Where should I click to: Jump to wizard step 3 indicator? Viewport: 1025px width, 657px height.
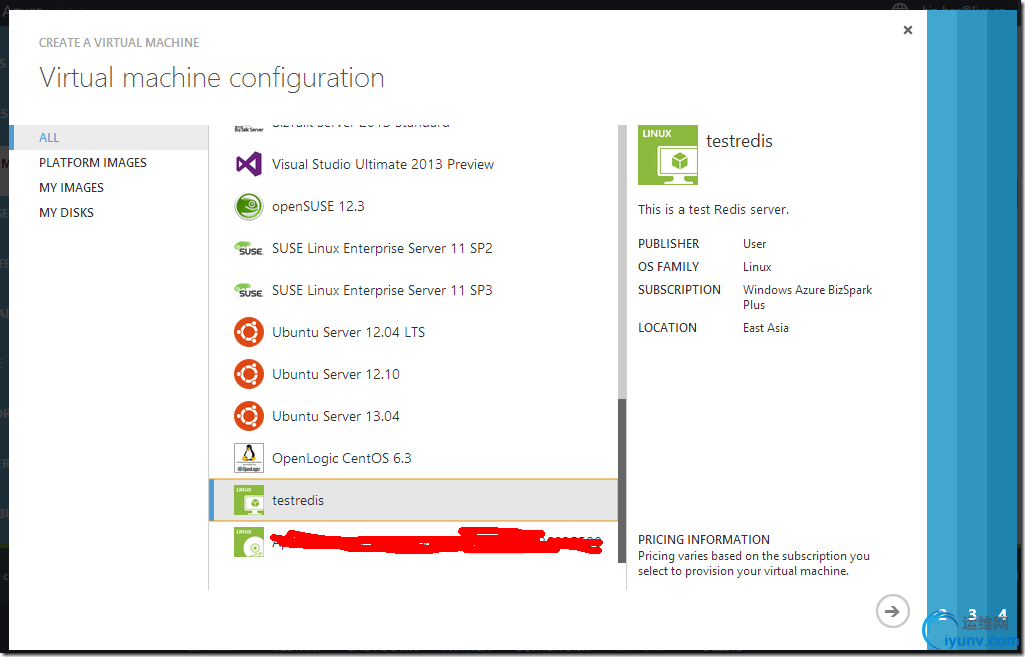[972, 615]
